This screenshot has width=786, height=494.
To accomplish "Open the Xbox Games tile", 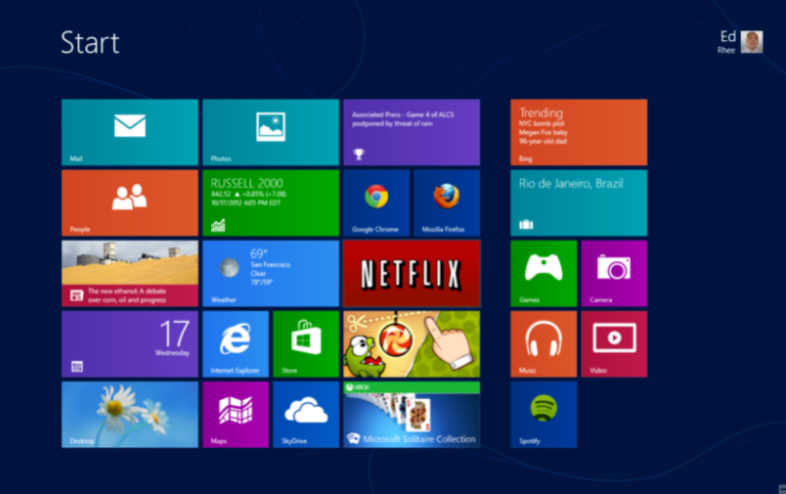I will (544, 273).
